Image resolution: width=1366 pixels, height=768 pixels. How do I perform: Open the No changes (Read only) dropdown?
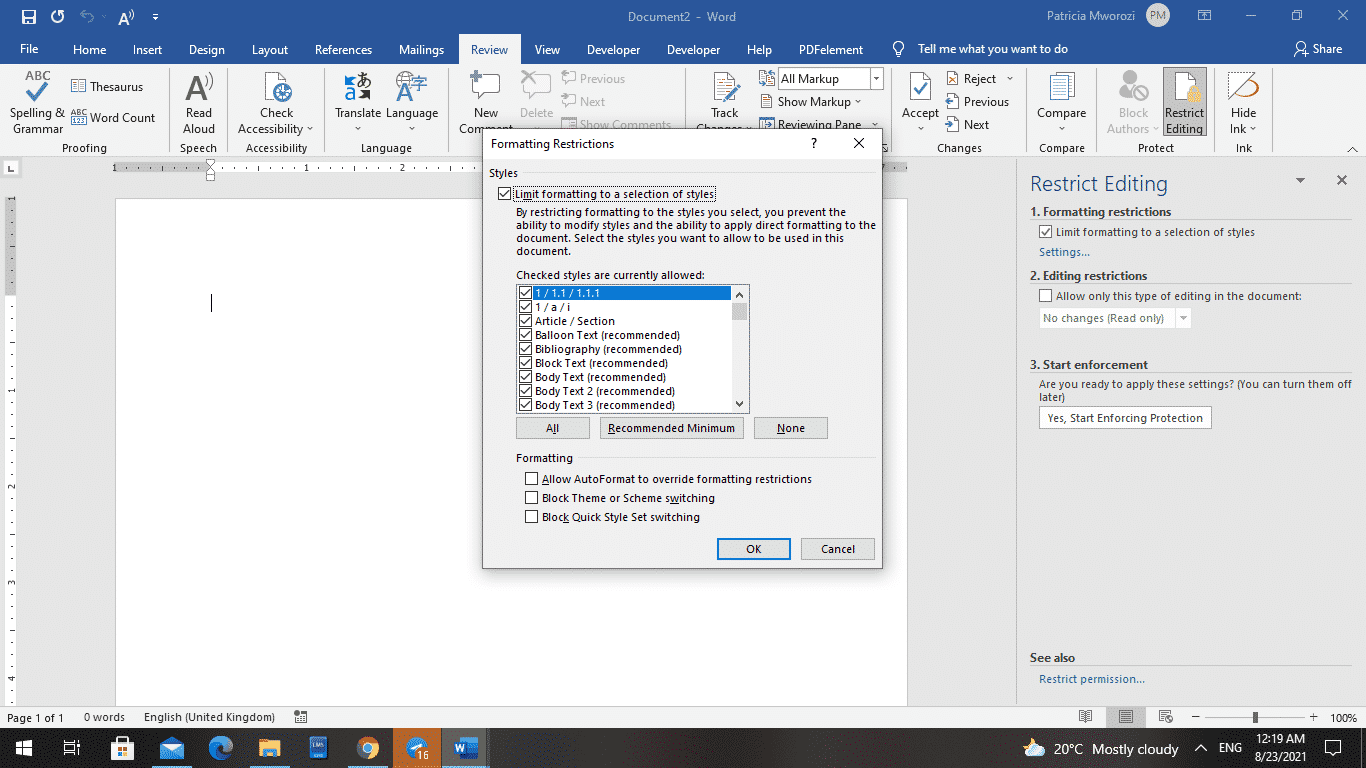pos(1184,317)
